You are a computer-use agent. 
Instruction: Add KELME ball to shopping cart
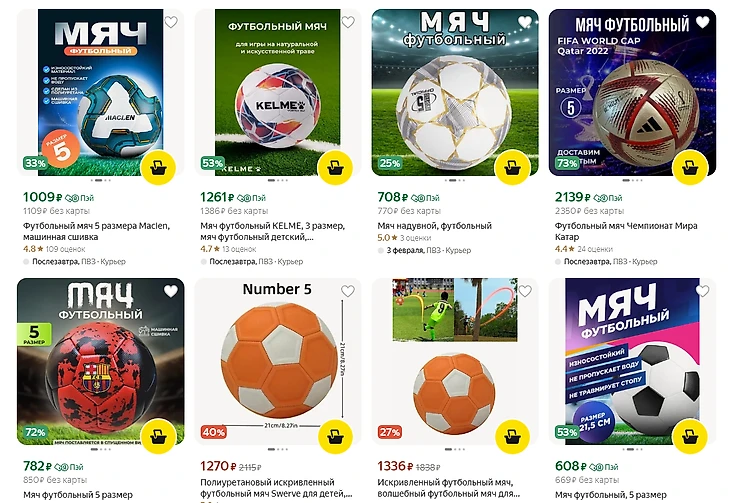335,168
